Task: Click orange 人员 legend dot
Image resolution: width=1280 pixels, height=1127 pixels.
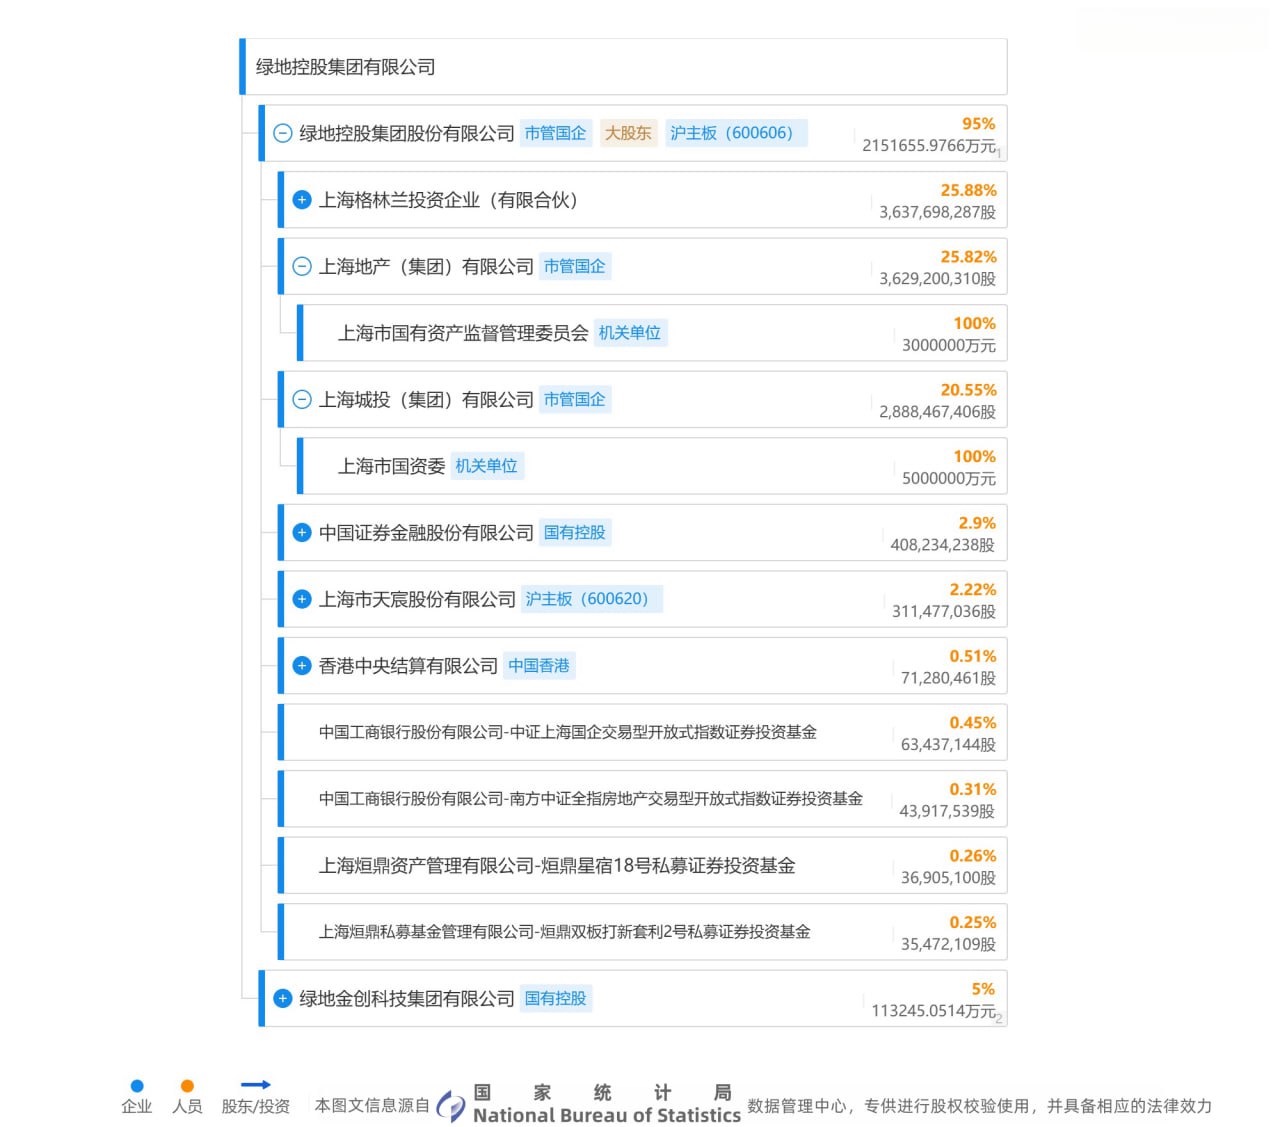Action: click(x=187, y=1086)
